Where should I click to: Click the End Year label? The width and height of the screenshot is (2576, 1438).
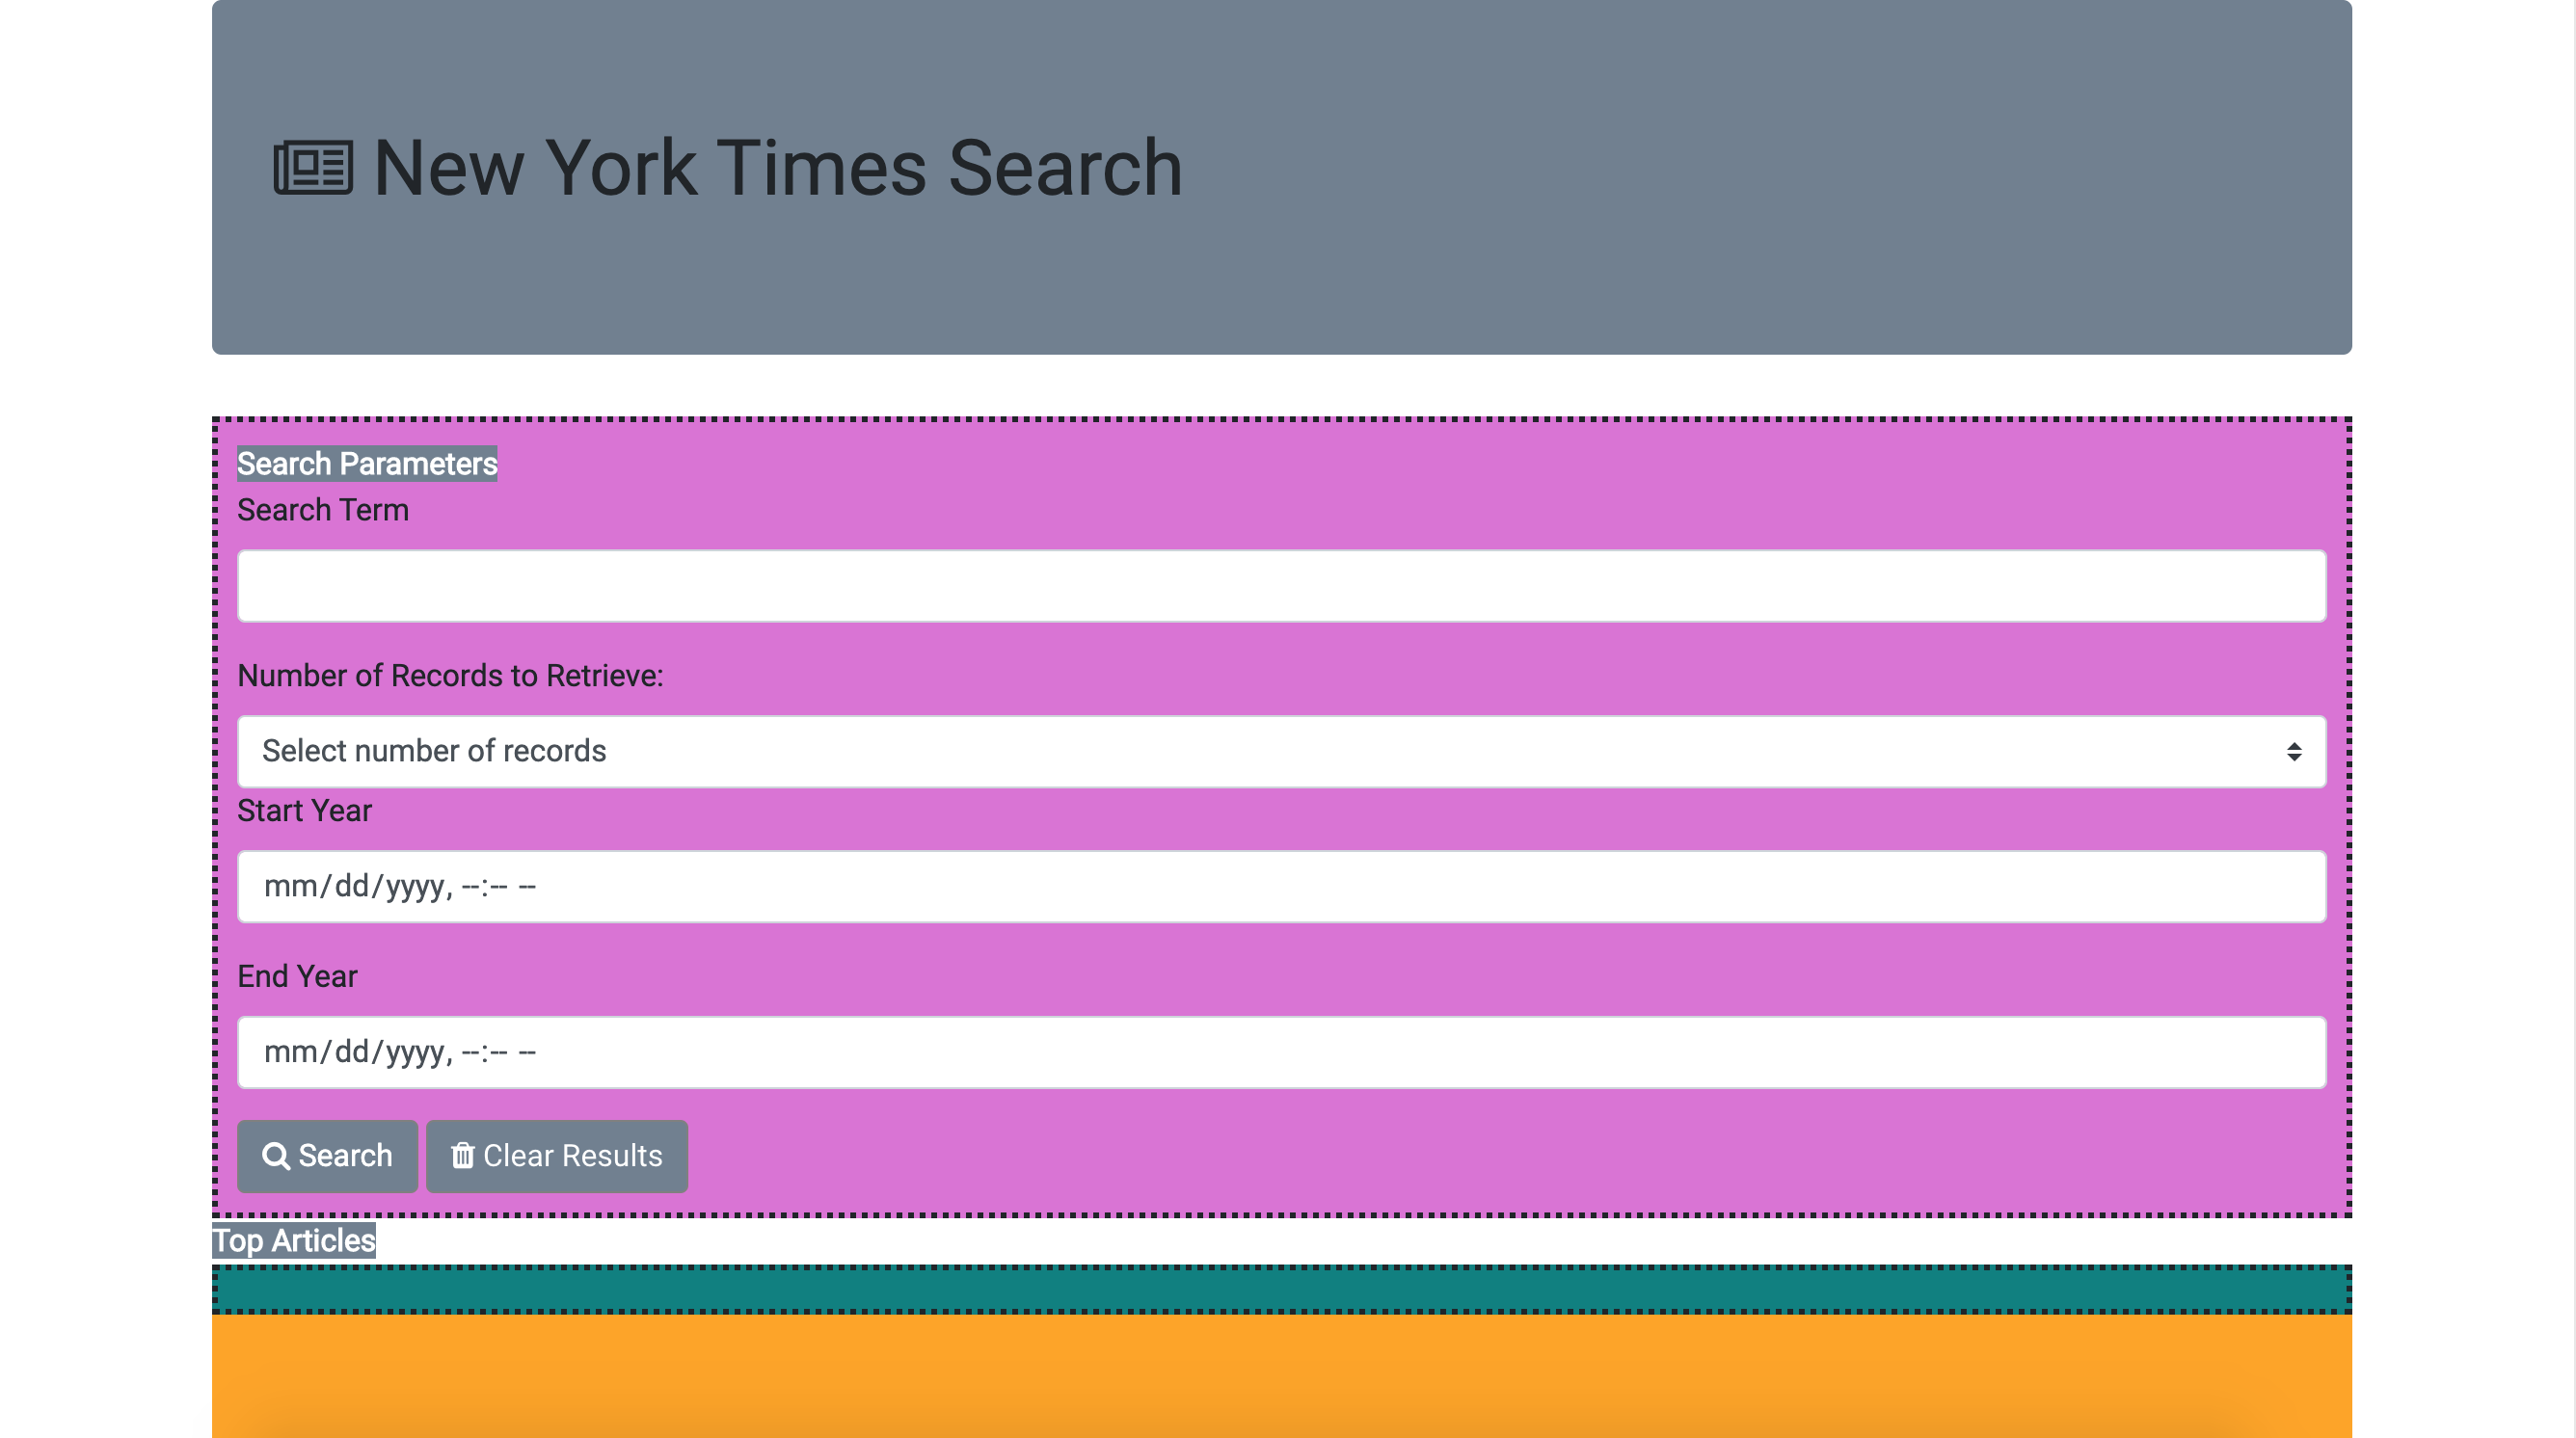click(297, 977)
